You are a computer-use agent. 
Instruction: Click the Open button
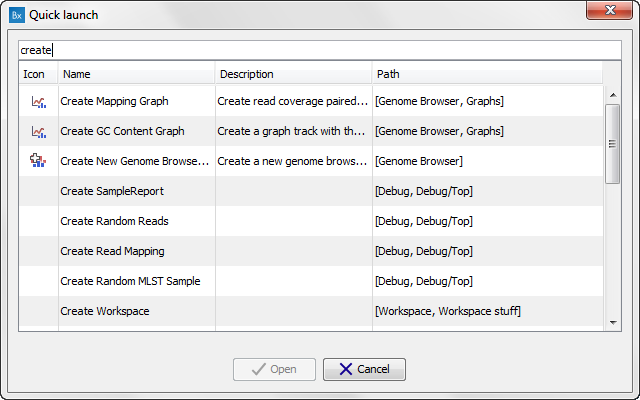click(x=274, y=369)
